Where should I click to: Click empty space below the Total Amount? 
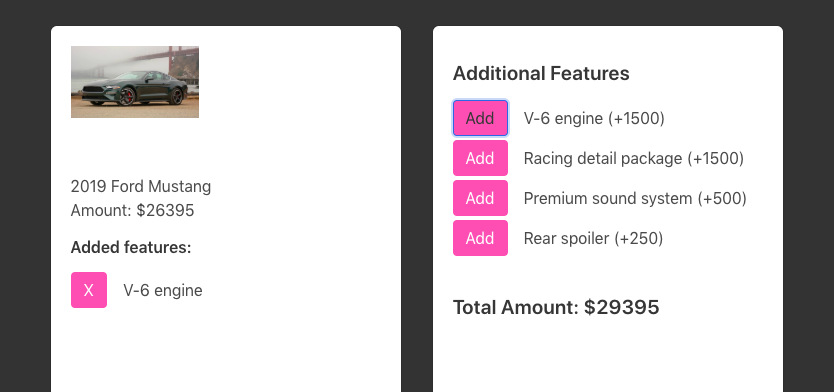click(608, 356)
